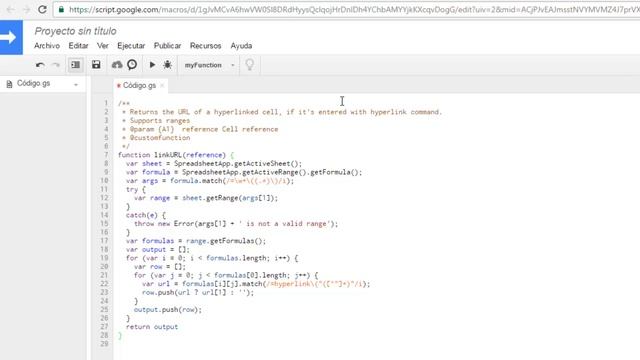This screenshot has width=640, height=360.
Task: Click the 'var formulas = range.getFormulas();' line
Action: 196,241
